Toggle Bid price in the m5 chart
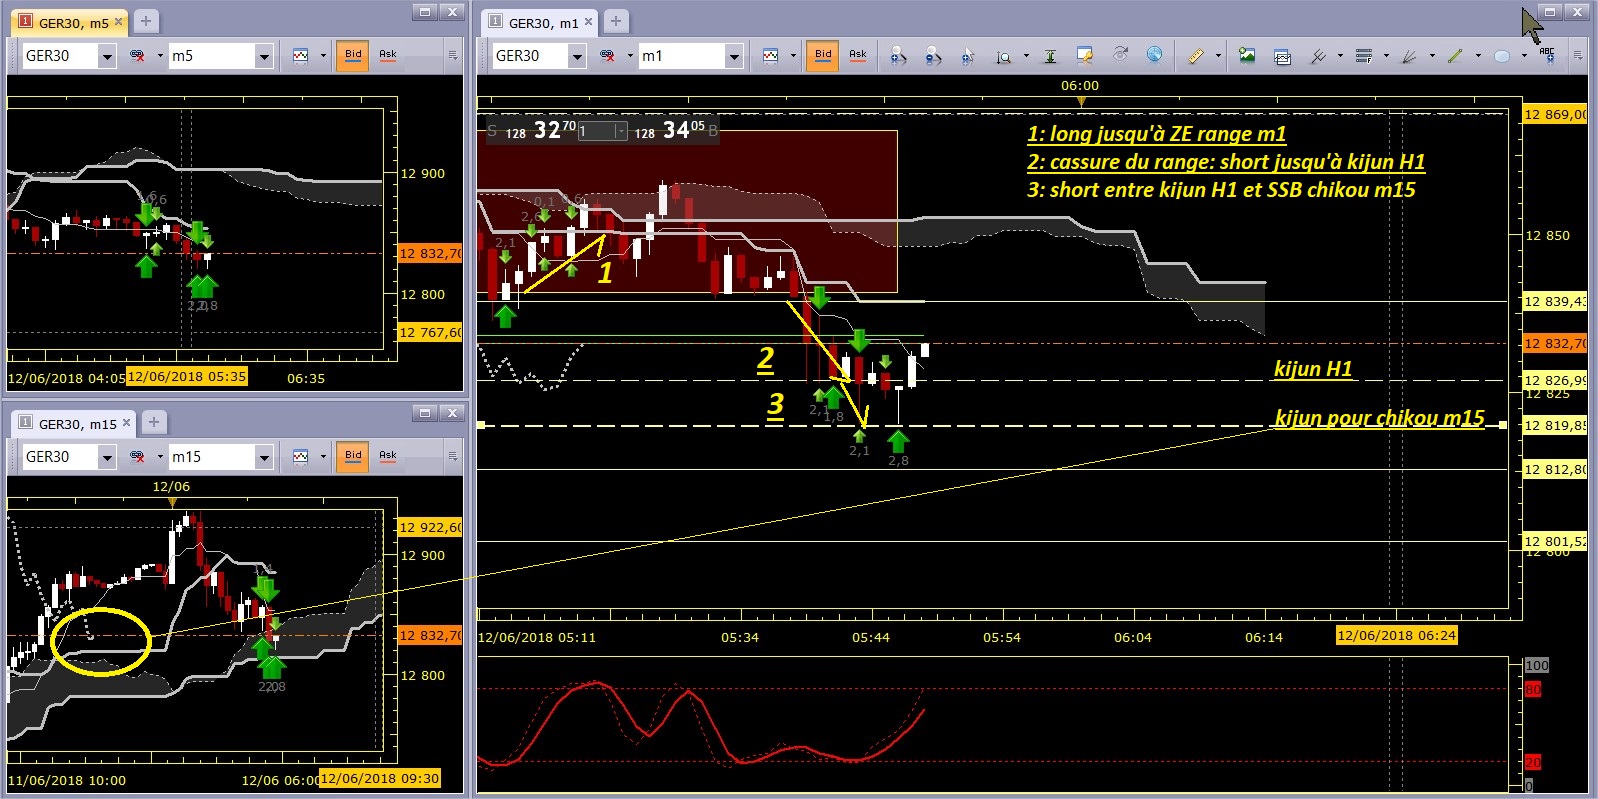 point(353,55)
